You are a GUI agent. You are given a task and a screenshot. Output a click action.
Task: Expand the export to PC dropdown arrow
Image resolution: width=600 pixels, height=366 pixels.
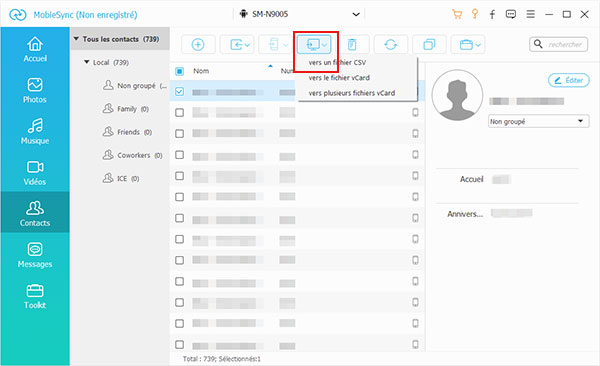point(324,45)
